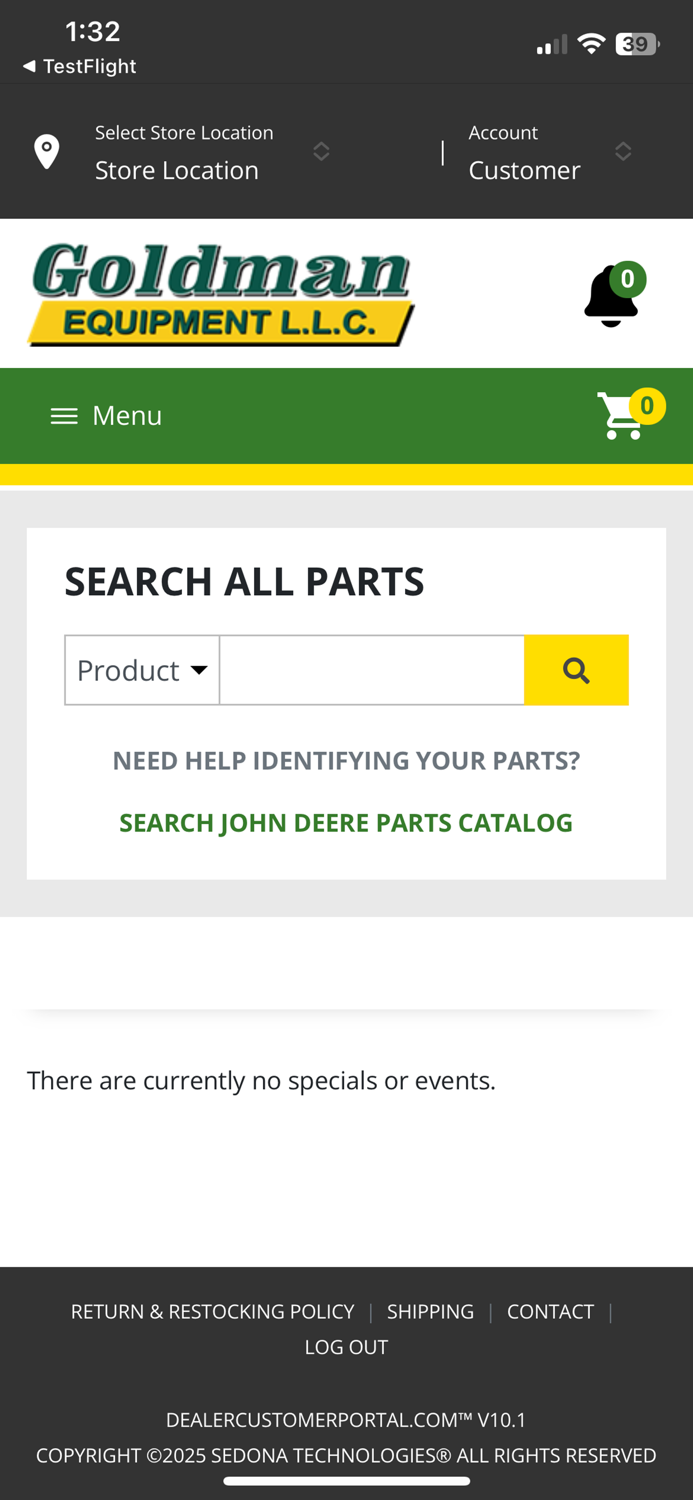Open the Product search type dropdown
The height and width of the screenshot is (1500, 693).
pos(142,670)
